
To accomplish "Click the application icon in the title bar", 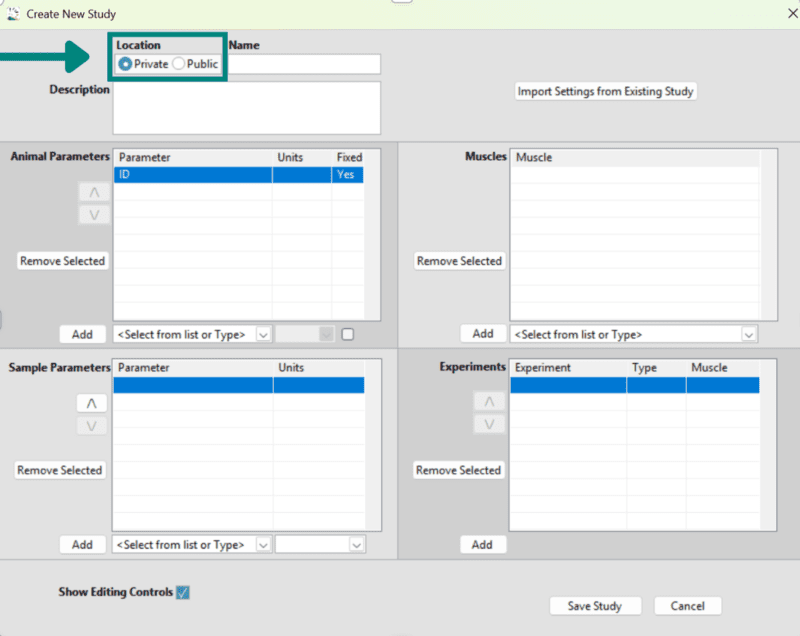I will click(14, 13).
